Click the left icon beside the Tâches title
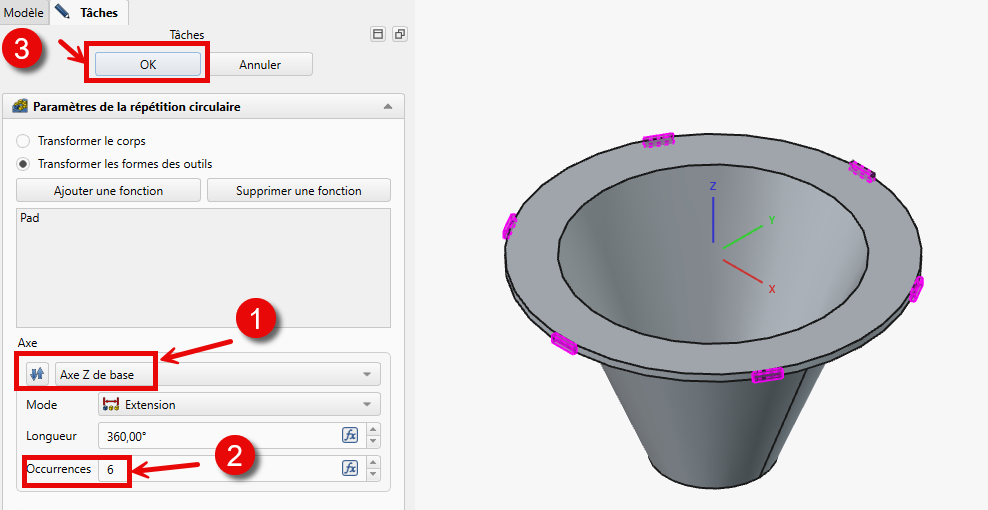 [378, 34]
